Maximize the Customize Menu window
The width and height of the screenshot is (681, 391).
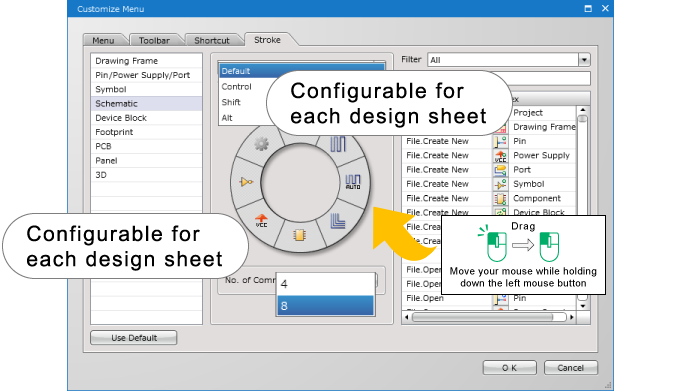pyautogui.click(x=588, y=8)
